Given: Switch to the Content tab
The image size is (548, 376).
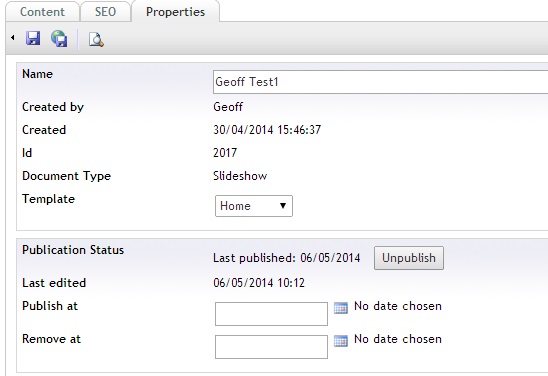Looking at the screenshot, I should pos(42,12).
